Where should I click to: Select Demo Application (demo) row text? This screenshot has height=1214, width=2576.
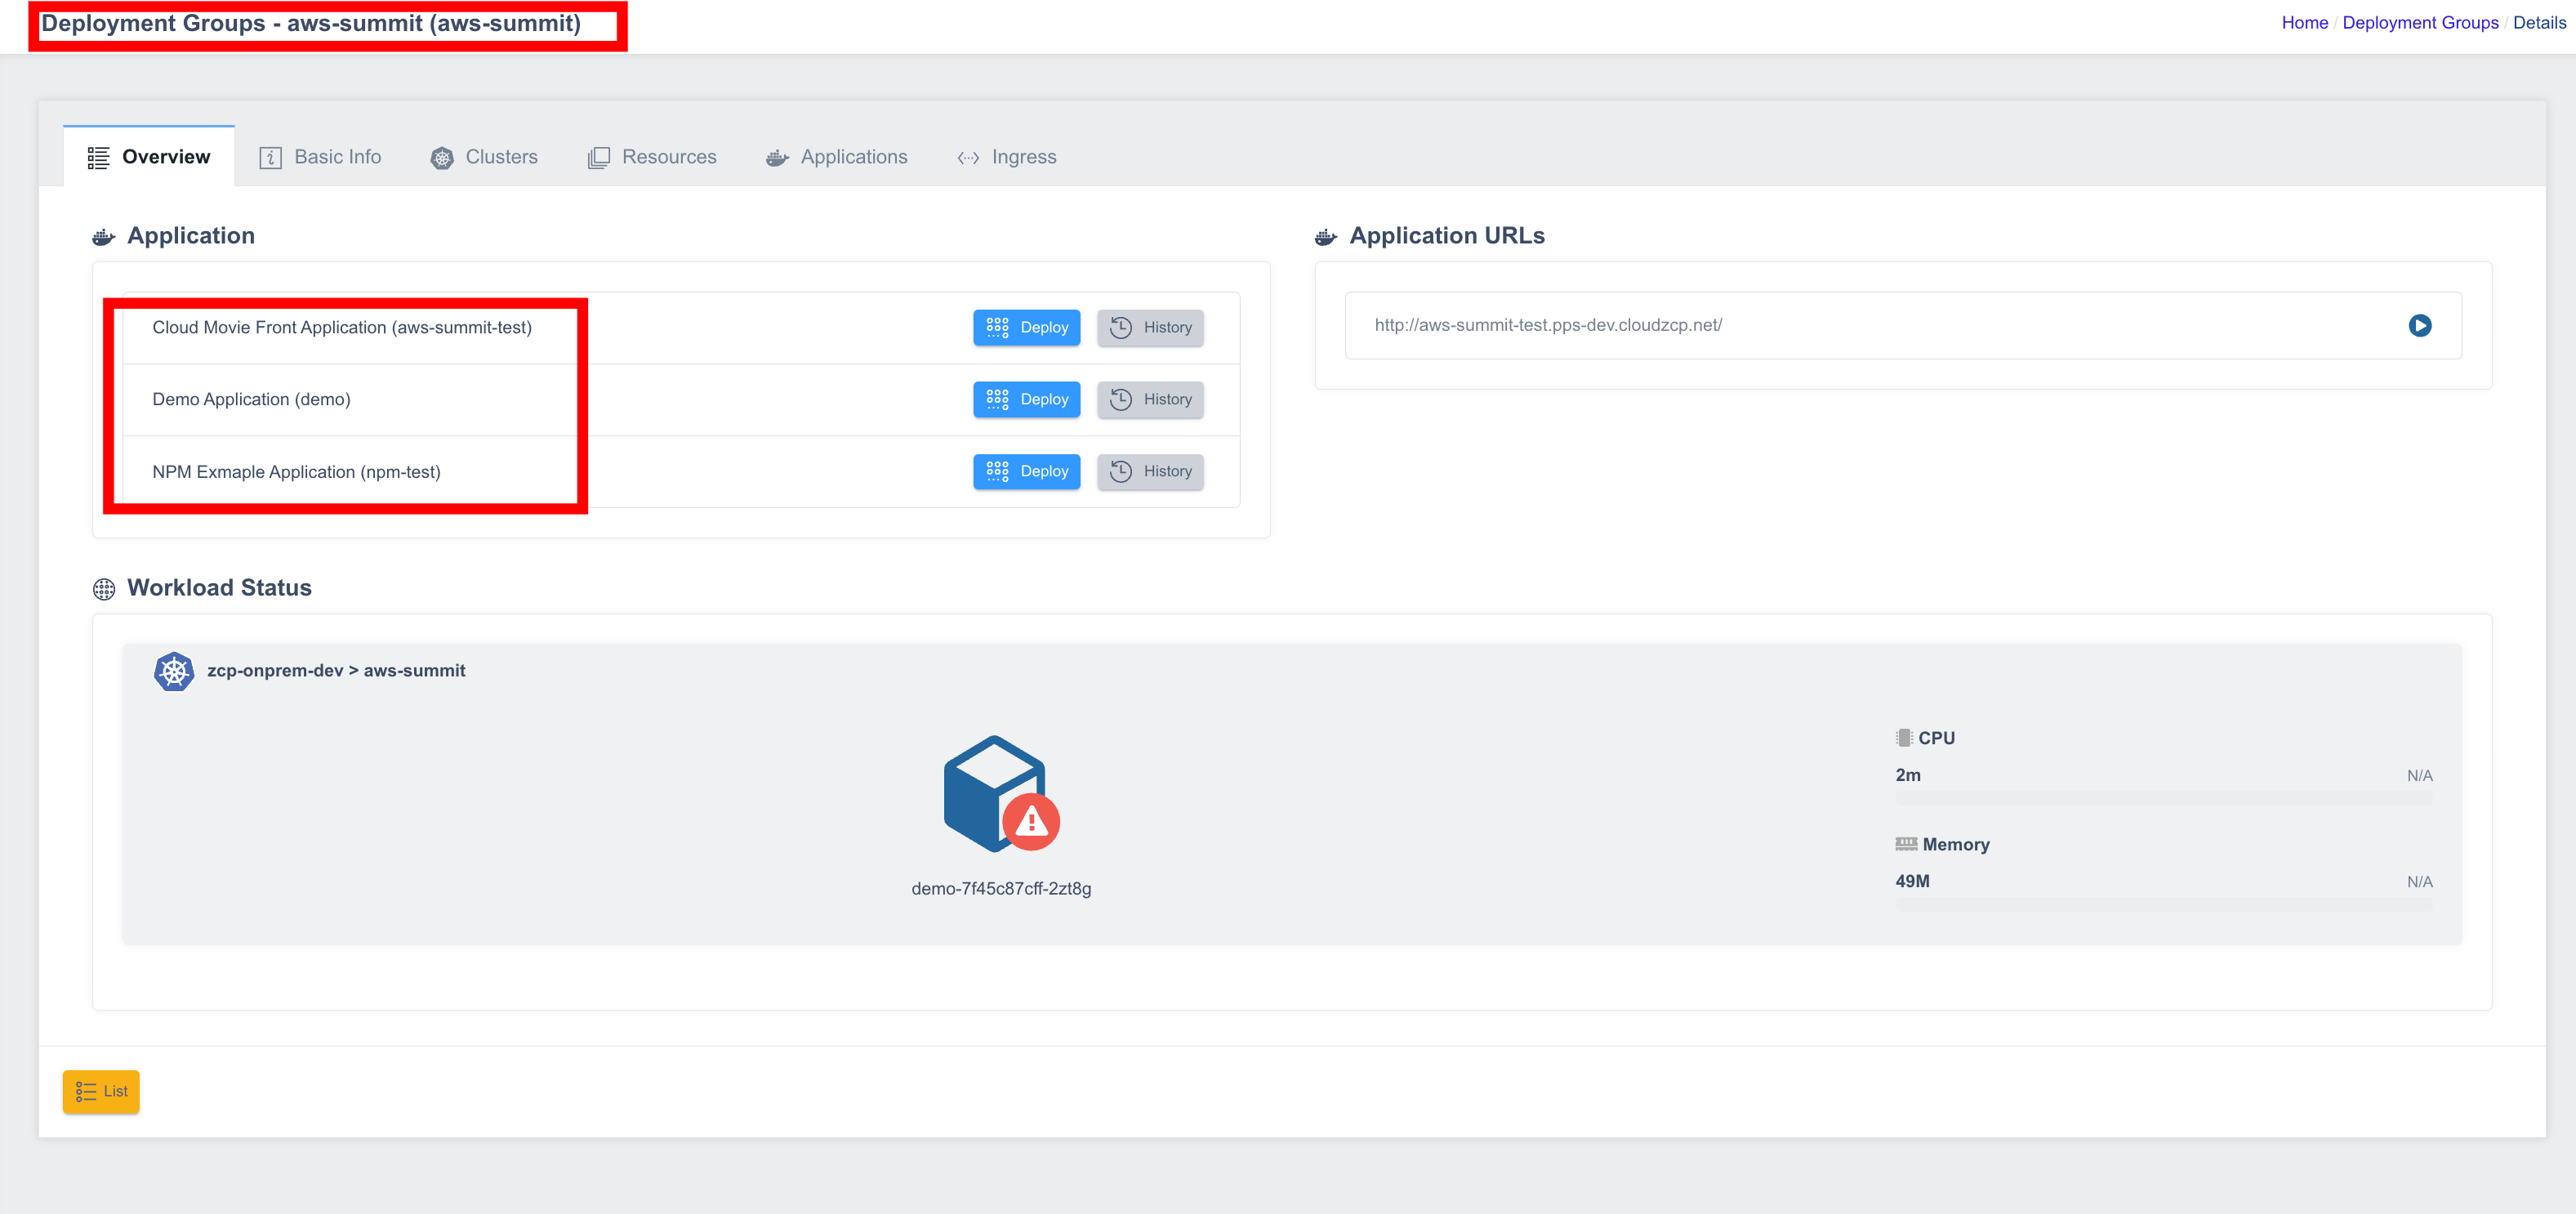(251, 400)
